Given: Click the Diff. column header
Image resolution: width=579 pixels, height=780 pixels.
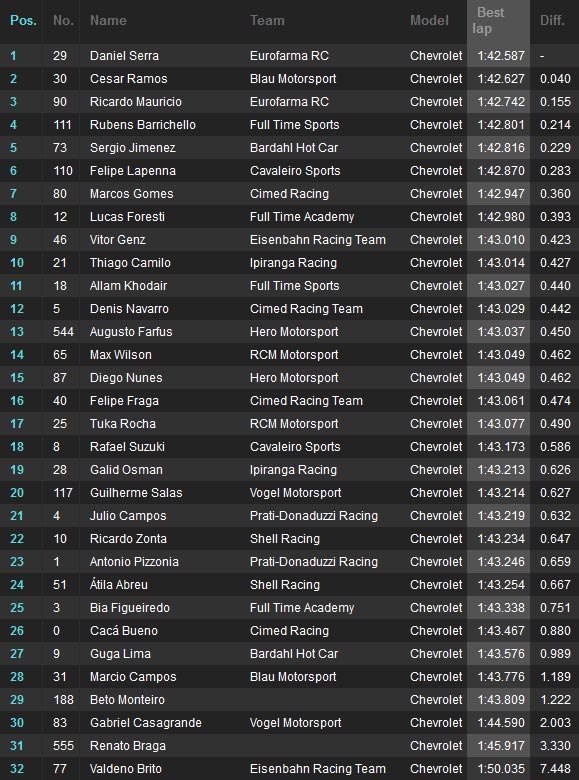Looking at the screenshot, I should coord(552,20).
